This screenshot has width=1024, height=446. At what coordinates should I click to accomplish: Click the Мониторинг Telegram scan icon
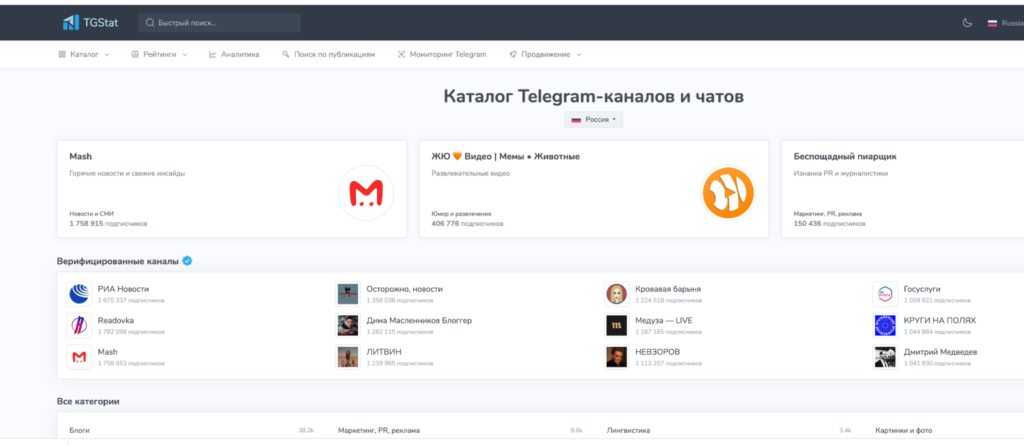402,54
